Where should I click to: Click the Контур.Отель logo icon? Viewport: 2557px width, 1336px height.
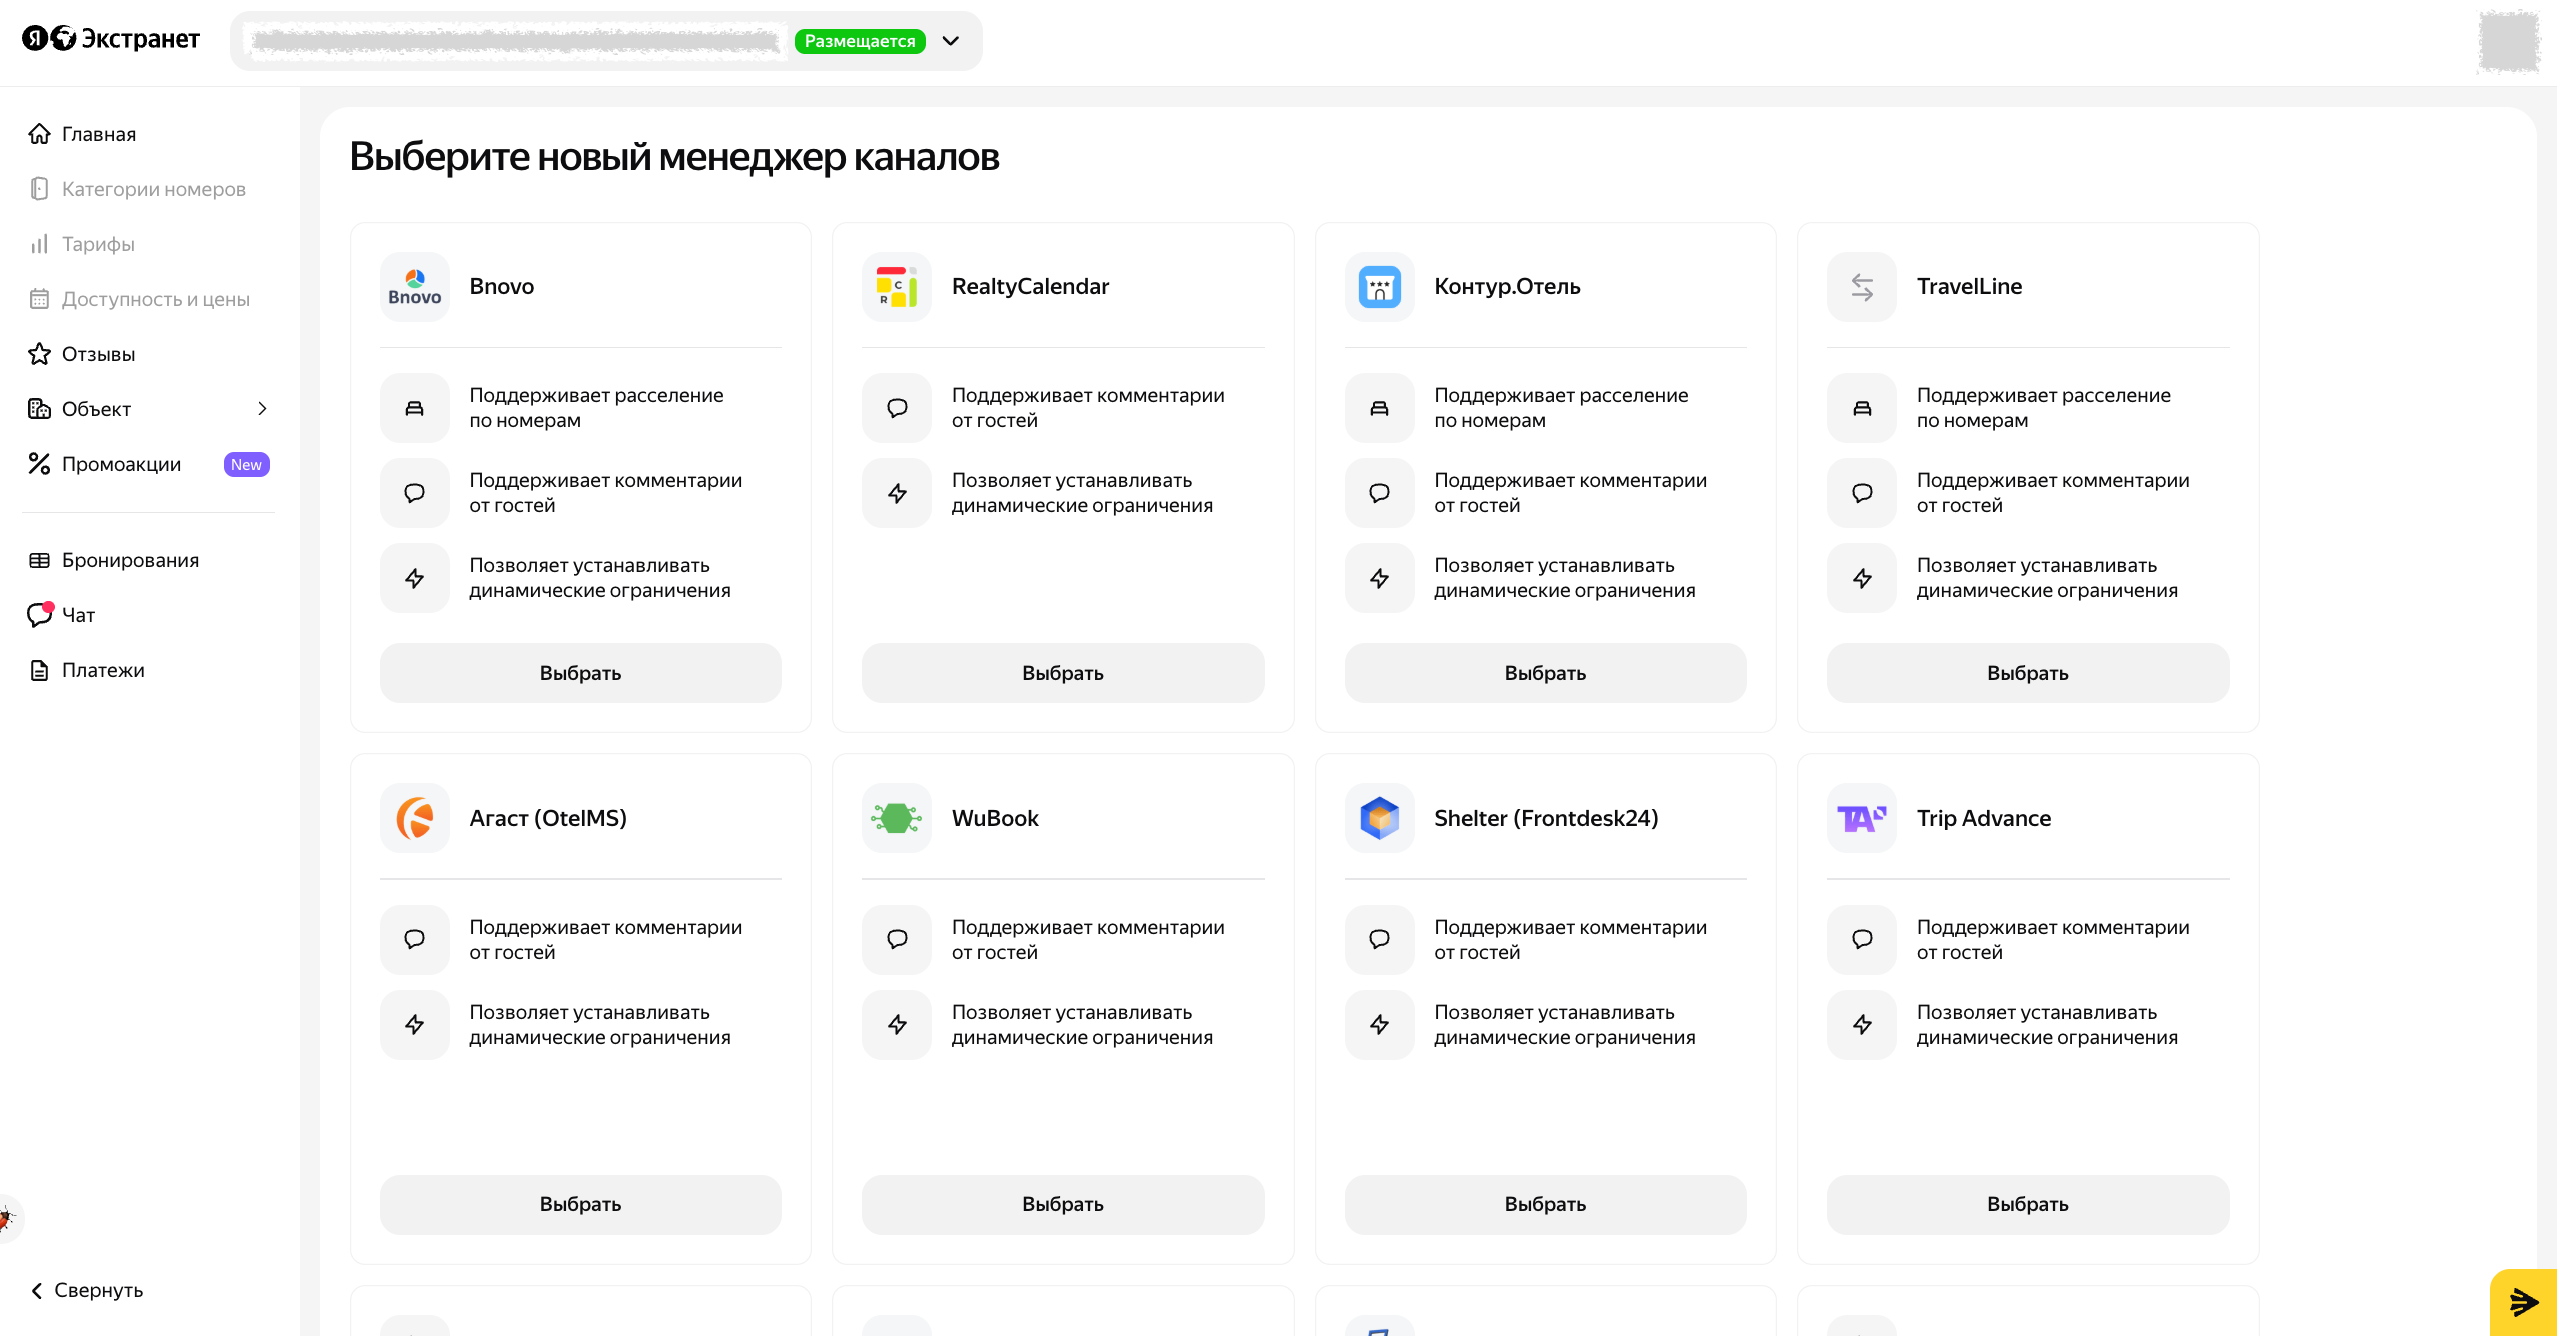1380,287
